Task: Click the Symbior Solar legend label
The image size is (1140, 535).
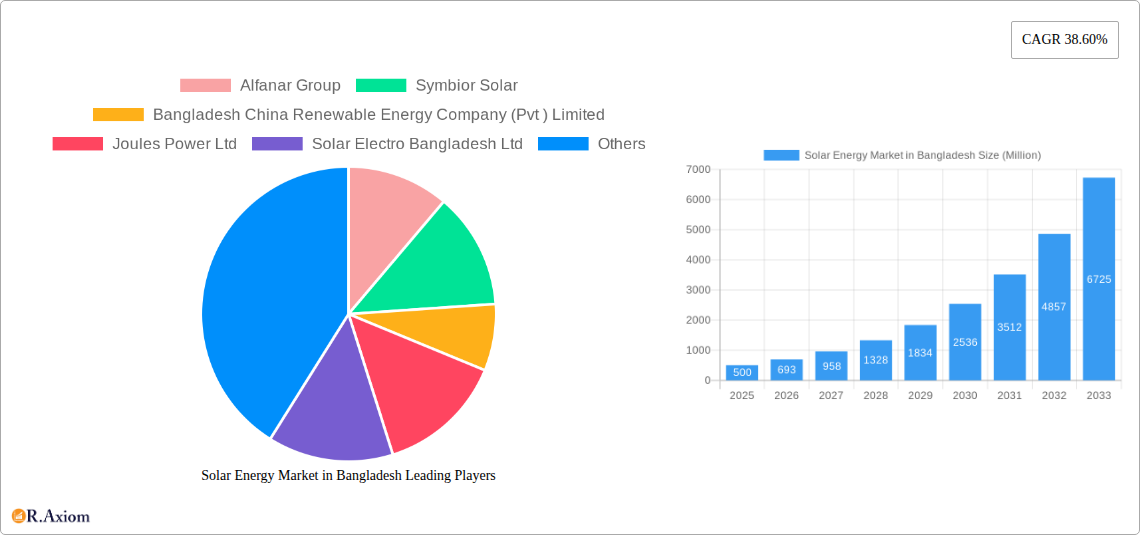Action: (x=467, y=86)
